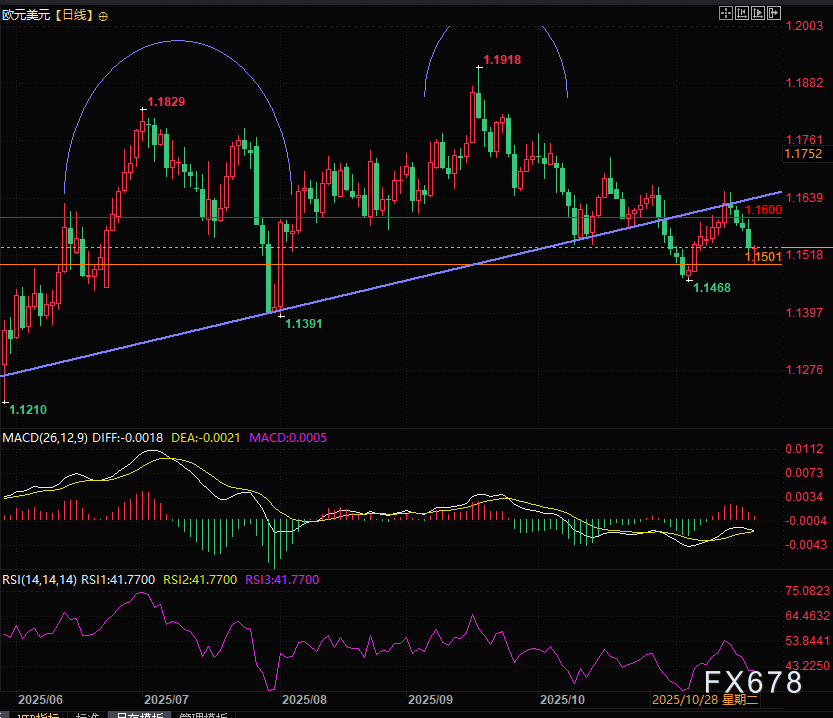Click the orange 1.1501 price level label
The image size is (833, 718).
point(762,258)
